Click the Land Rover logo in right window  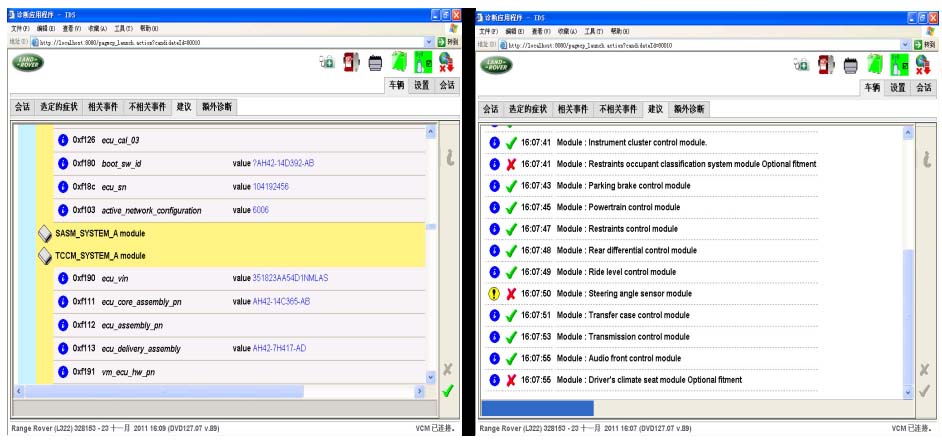pos(496,65)
